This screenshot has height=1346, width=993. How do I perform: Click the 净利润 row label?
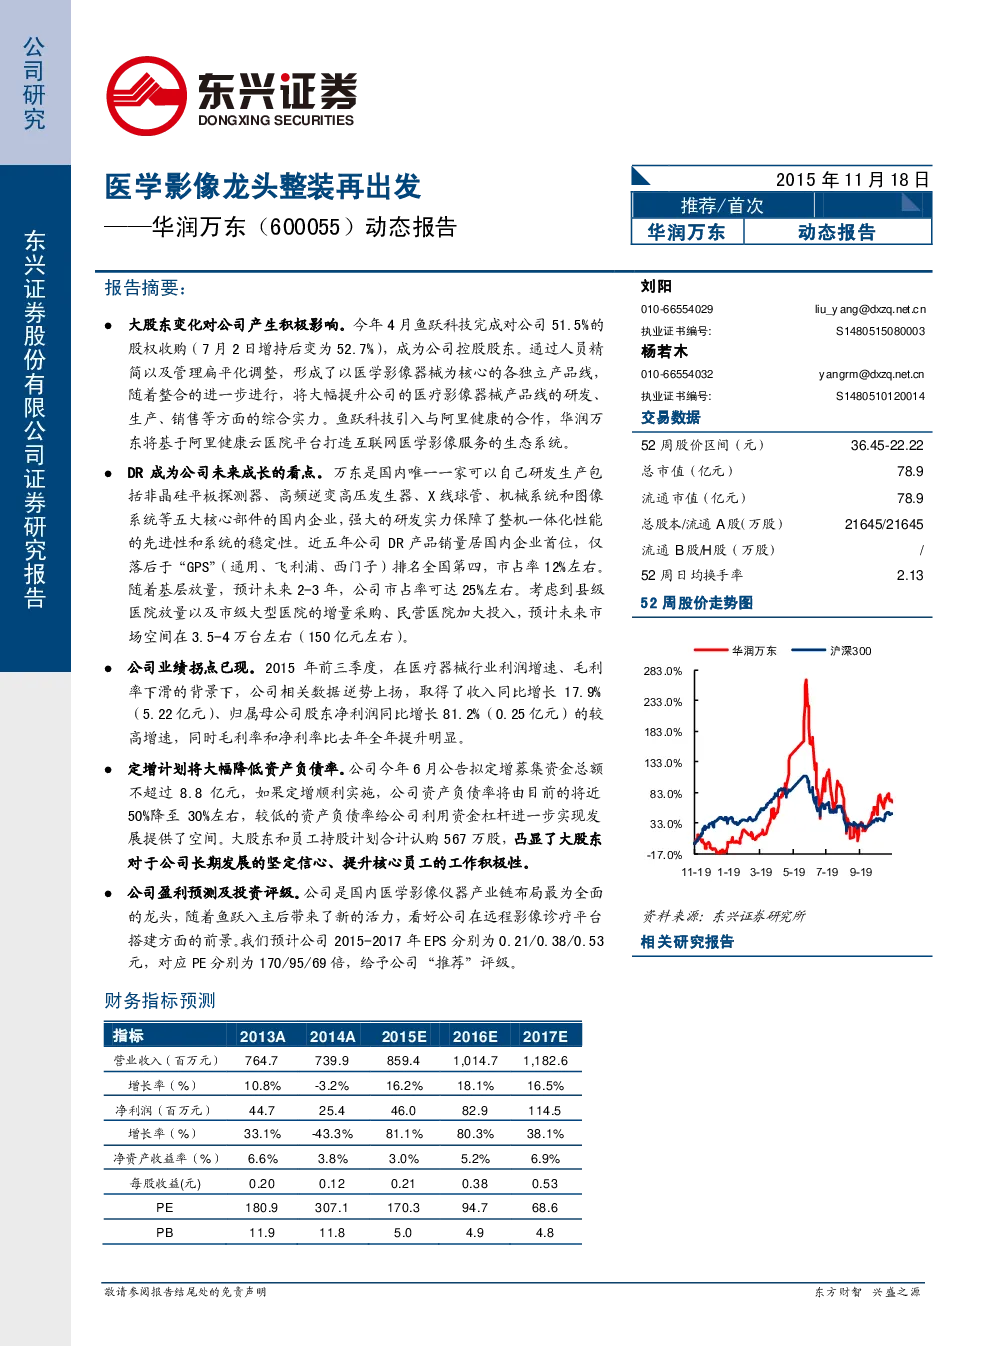coord(162,1110)
